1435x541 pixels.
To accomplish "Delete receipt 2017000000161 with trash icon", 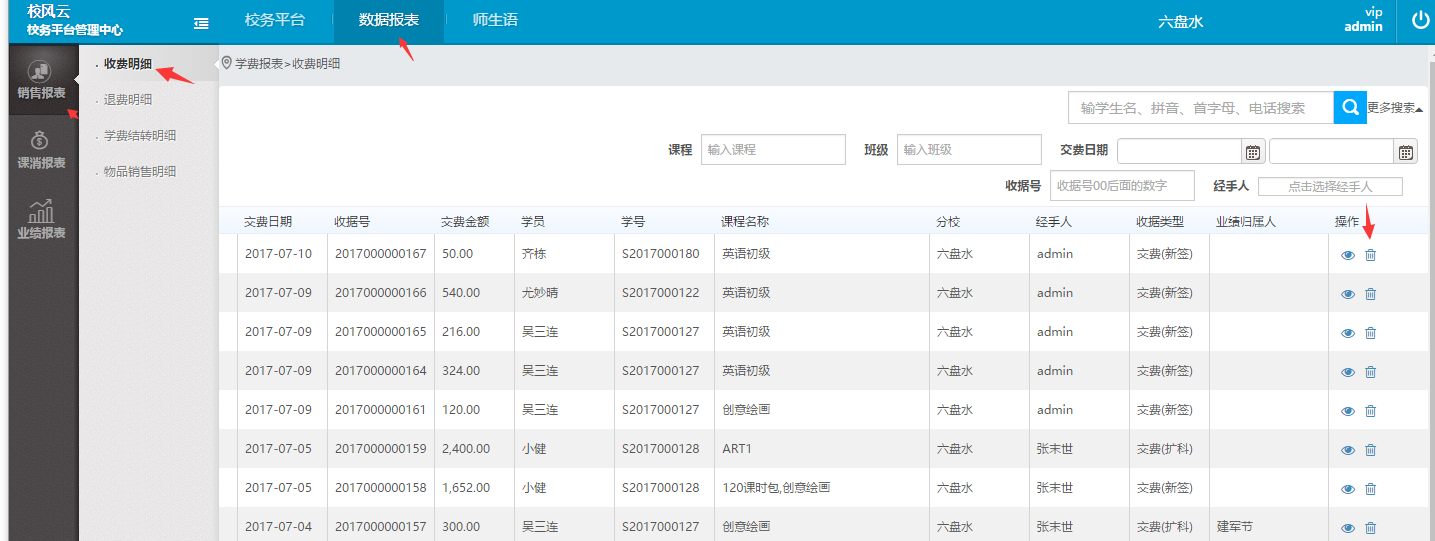I will pyautogui.click(x=1371, y=411).
